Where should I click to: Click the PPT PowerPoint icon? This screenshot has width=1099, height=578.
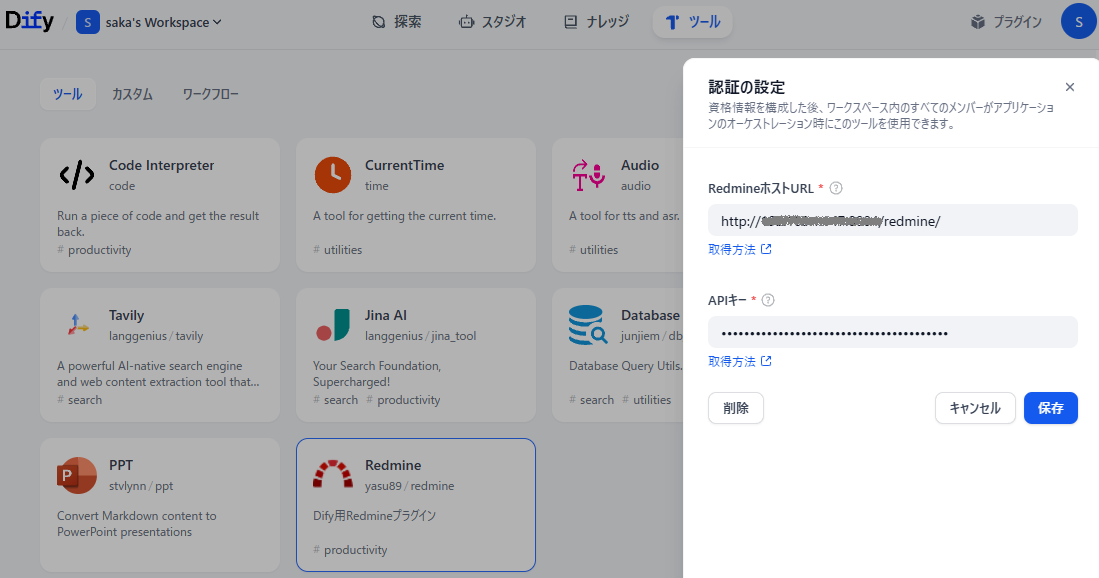pos(76,475)
